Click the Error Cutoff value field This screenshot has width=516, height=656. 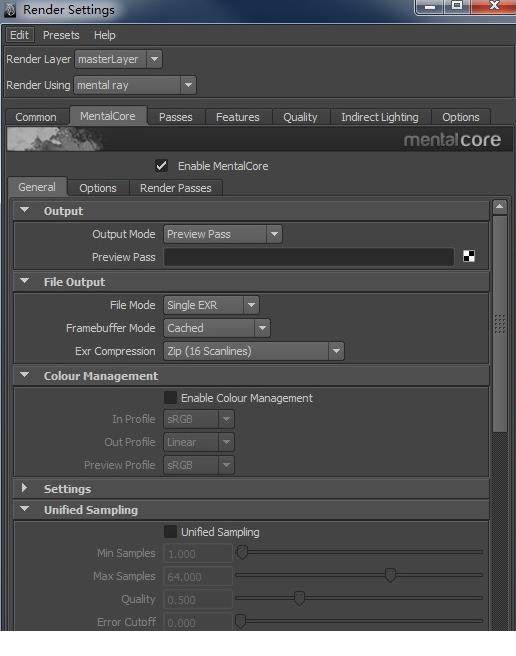(198, 622)
